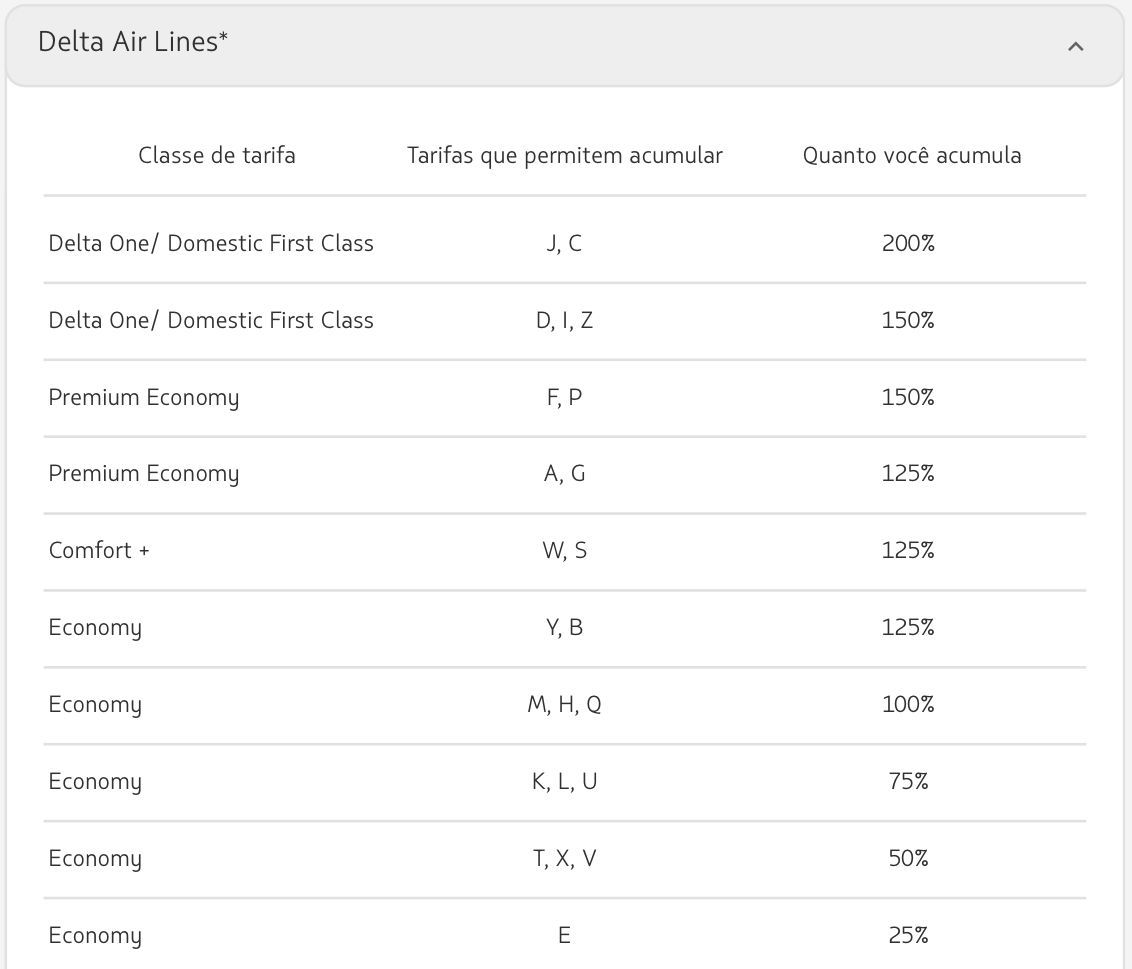Click fare codes Y, B
The height and width of the screenshot is (969, 1132).
(565, 628)
